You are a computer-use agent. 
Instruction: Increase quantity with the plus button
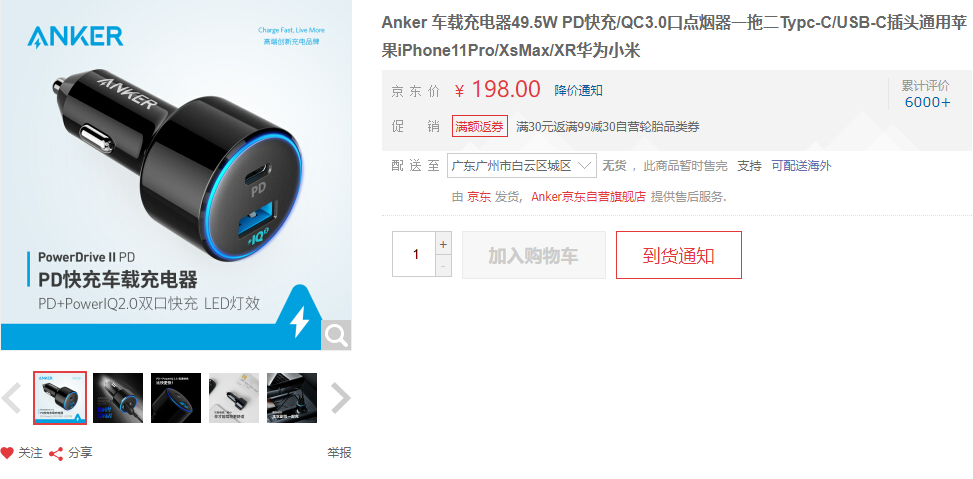(x=443, y=244)
